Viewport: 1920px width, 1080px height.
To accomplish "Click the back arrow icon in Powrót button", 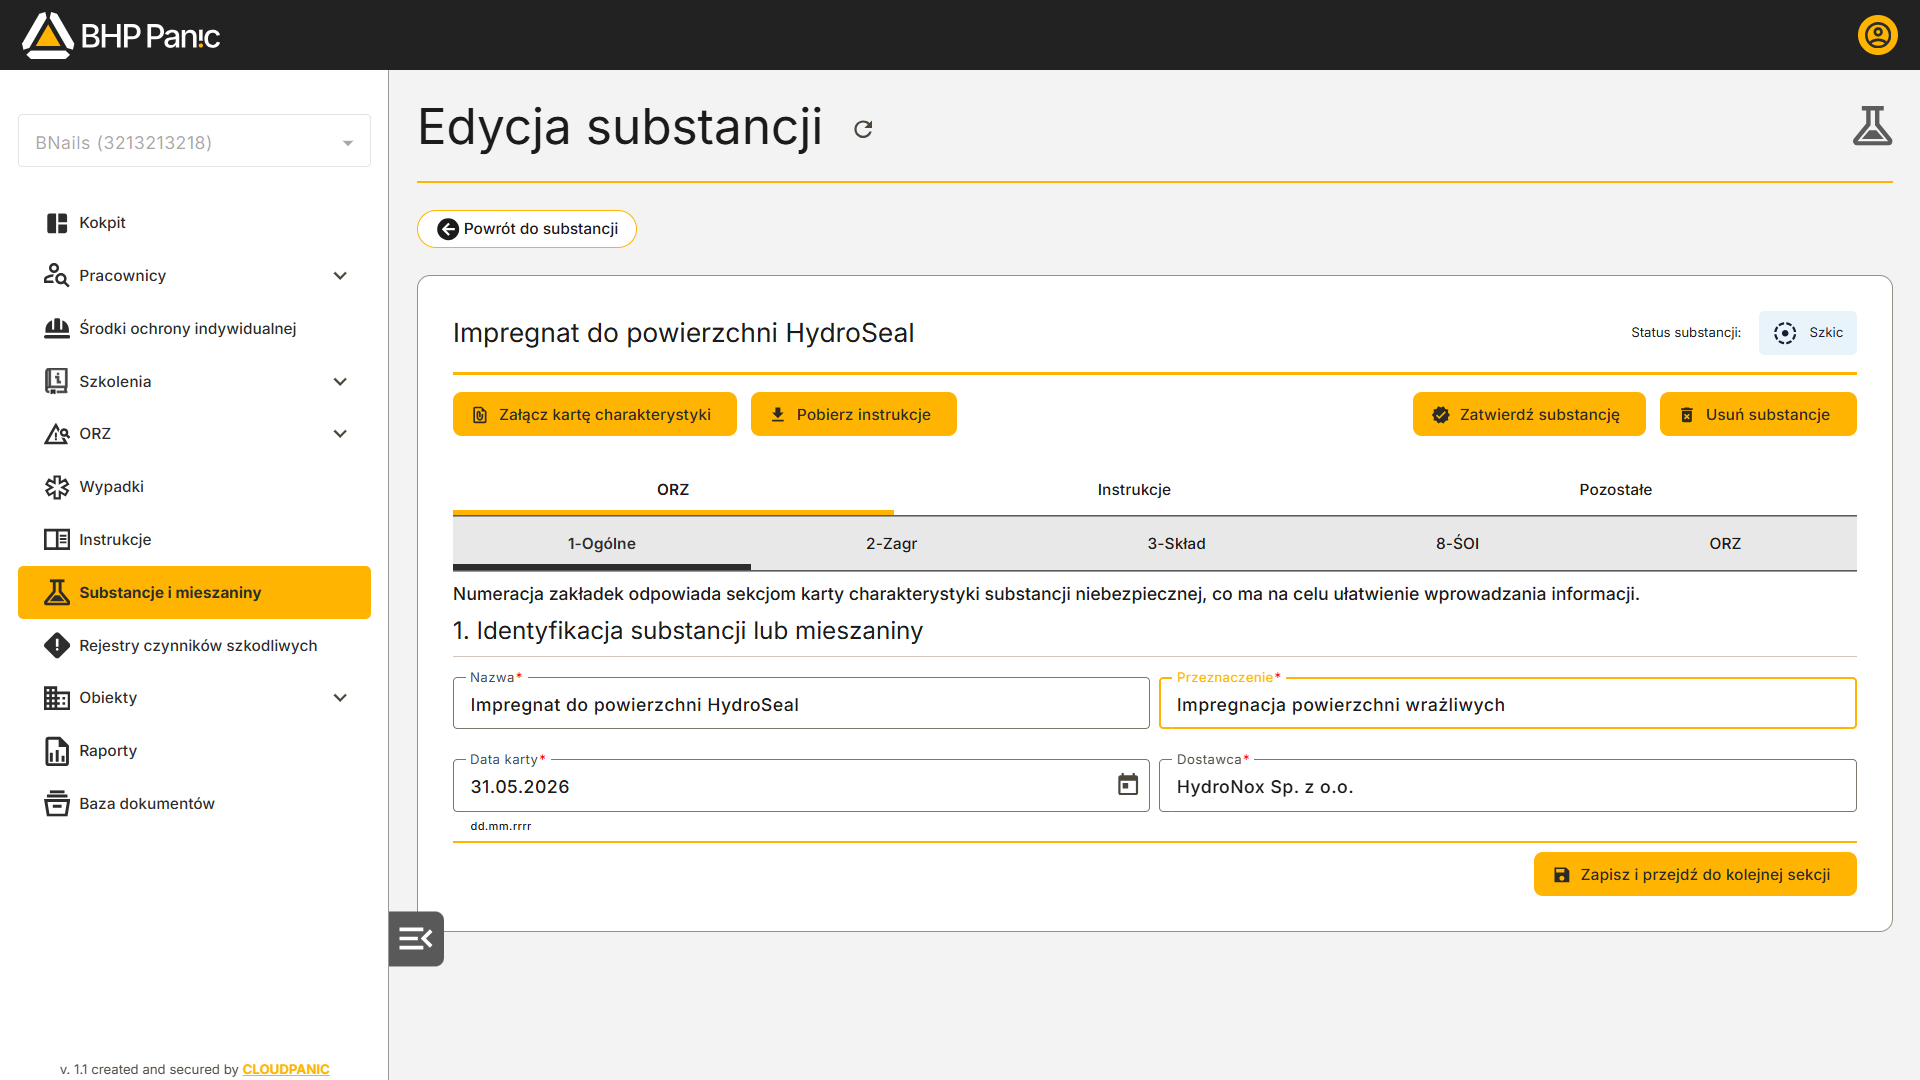I will pos(448,229).
